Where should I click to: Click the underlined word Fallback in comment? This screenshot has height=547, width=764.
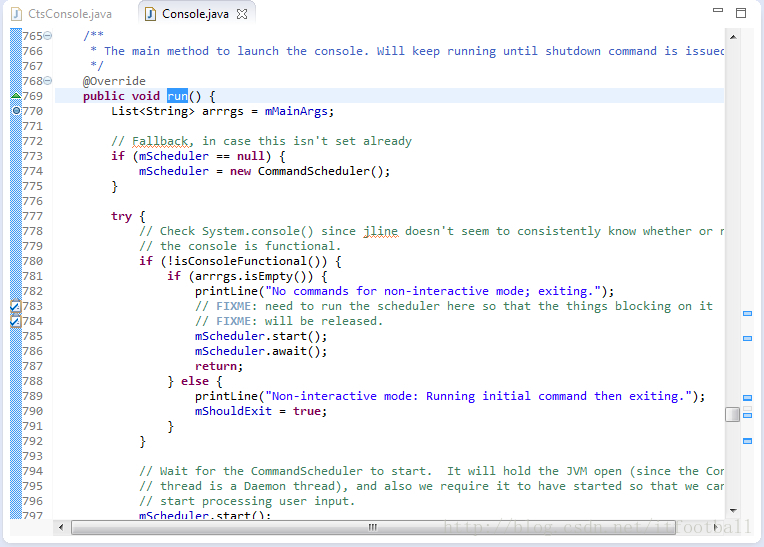click(160, 141)
